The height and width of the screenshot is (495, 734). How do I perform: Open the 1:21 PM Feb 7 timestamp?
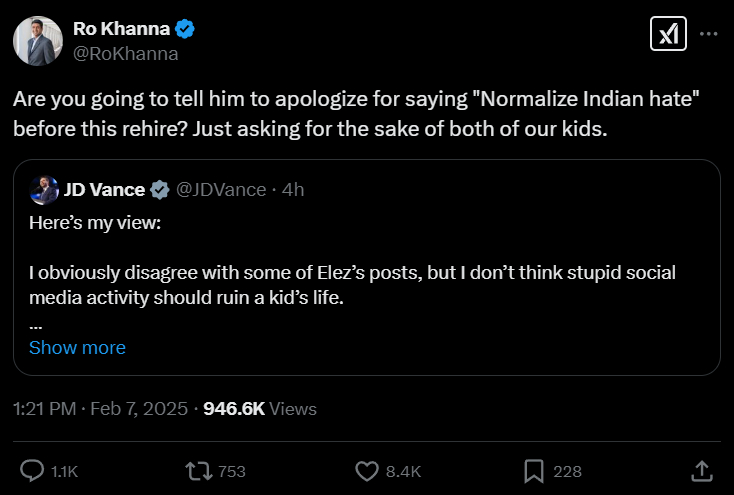click(98, 408)
